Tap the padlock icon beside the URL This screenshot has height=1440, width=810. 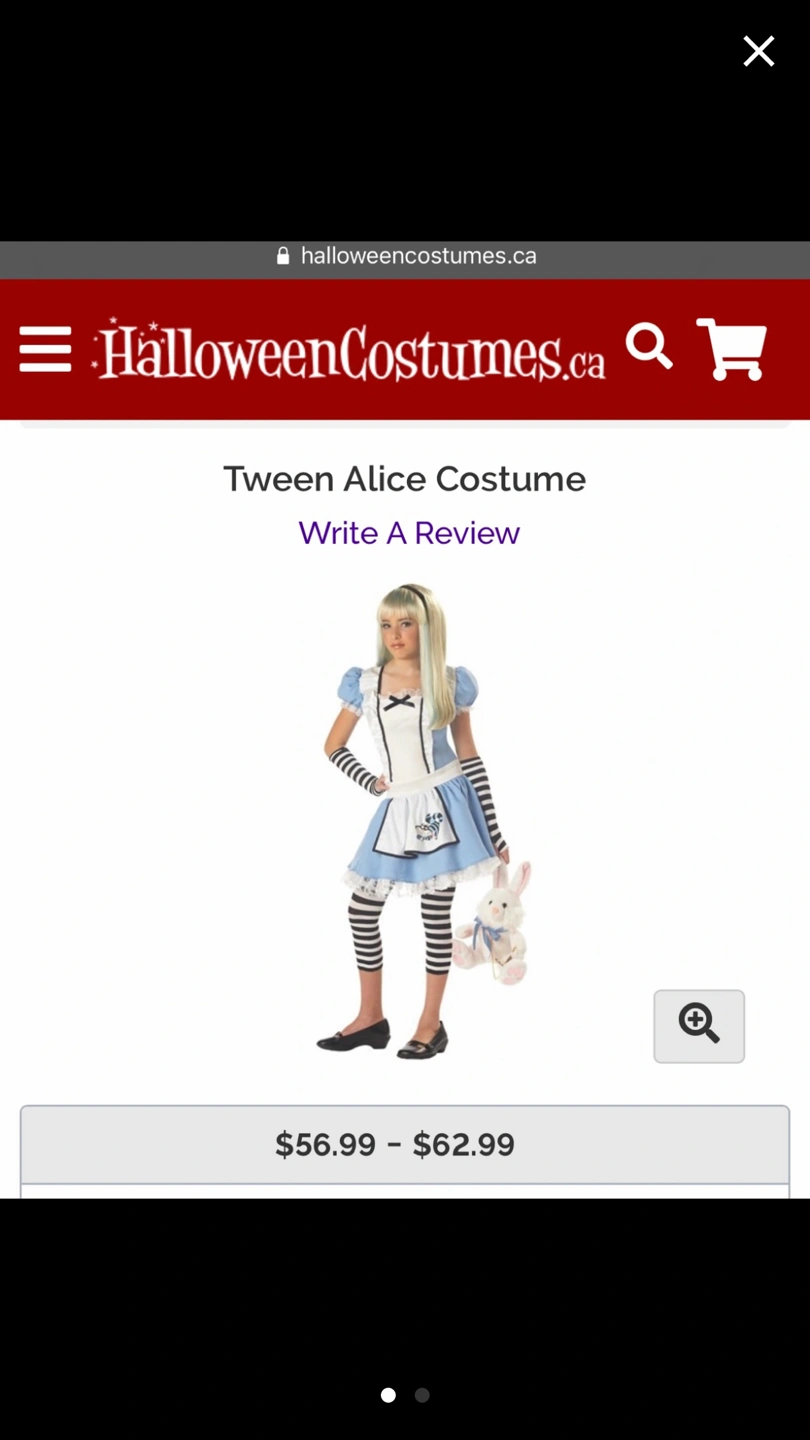click(x=283, y=256)
